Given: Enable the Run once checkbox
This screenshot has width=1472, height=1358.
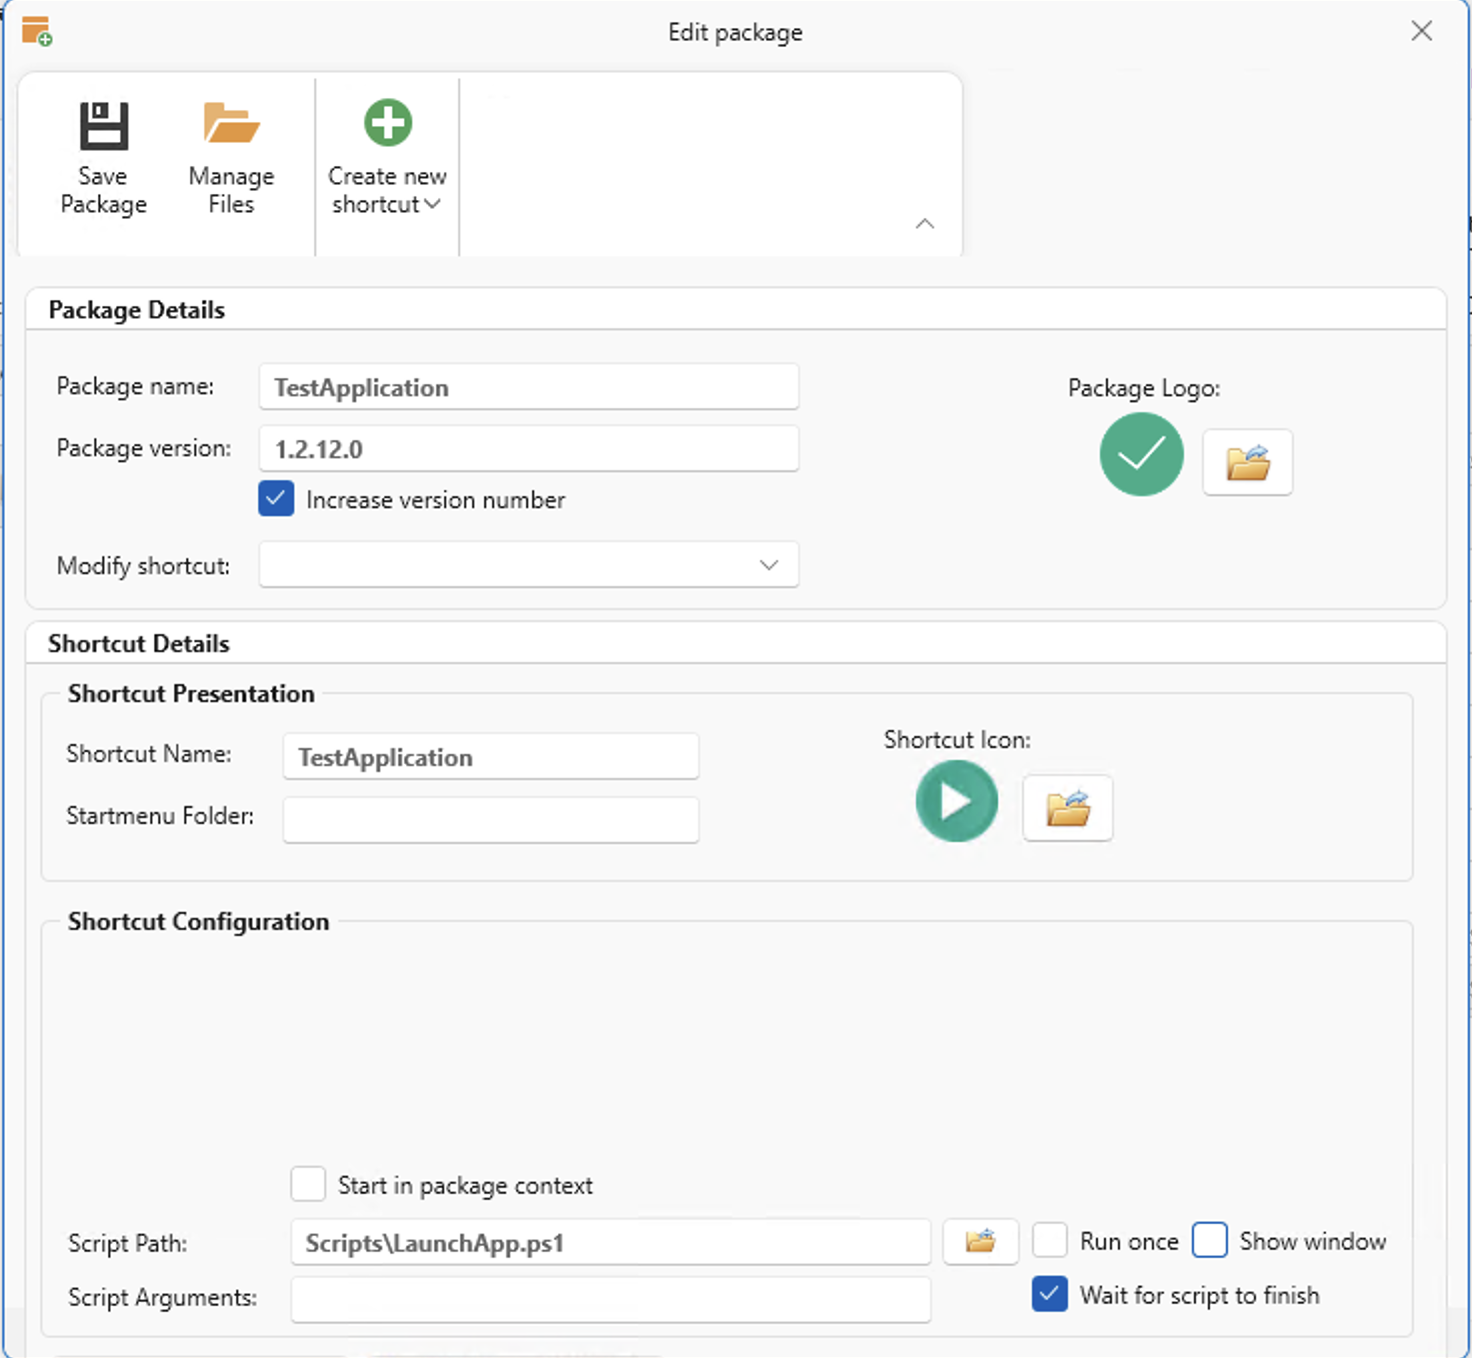Looking at the screenshot, I should click(x=1050, y=1241).
